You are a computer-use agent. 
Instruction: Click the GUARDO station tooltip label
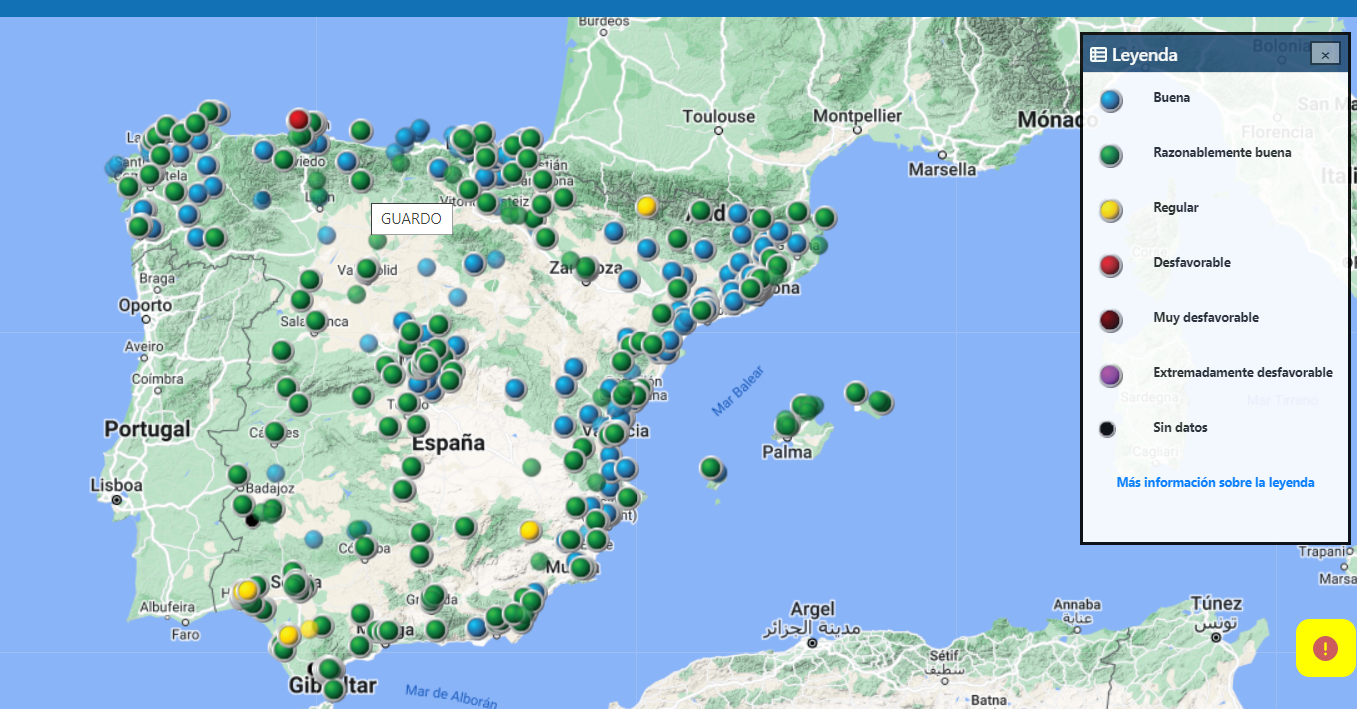411,219
